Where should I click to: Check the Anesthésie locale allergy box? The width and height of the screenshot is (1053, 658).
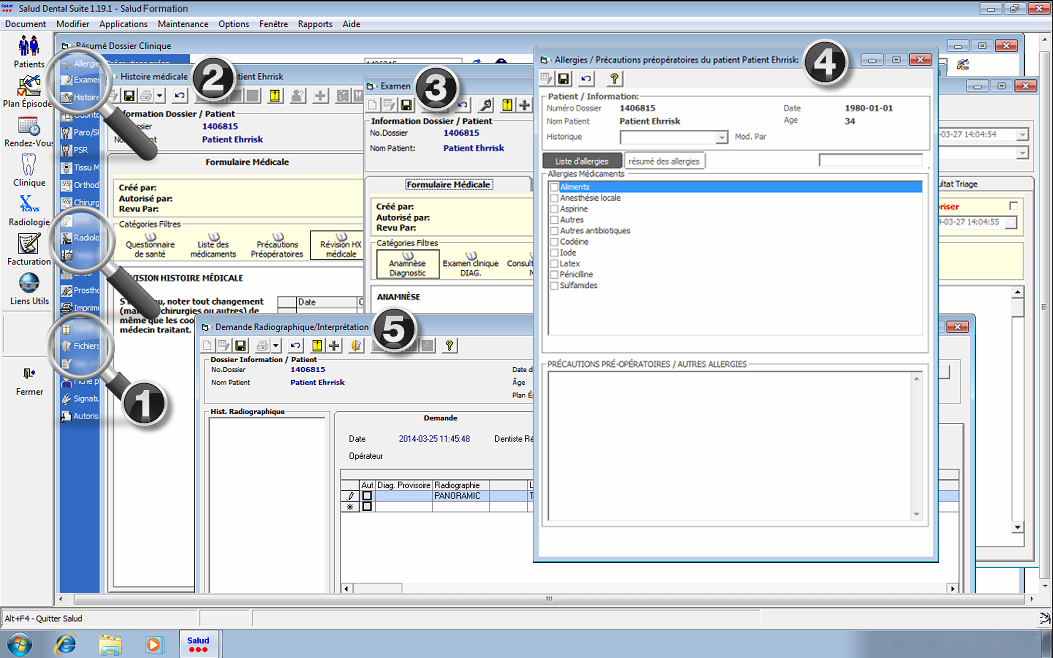[x=554, y=198]
